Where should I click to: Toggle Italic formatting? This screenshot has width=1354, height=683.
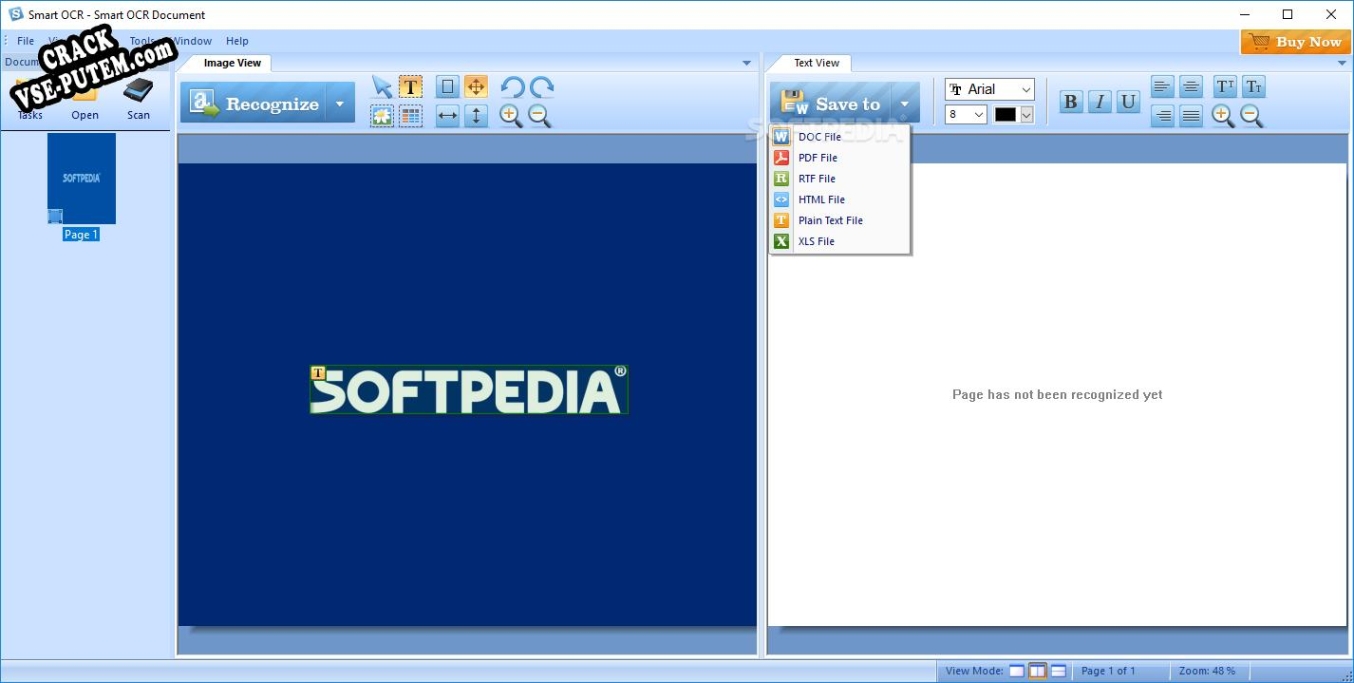[1100, 102]
